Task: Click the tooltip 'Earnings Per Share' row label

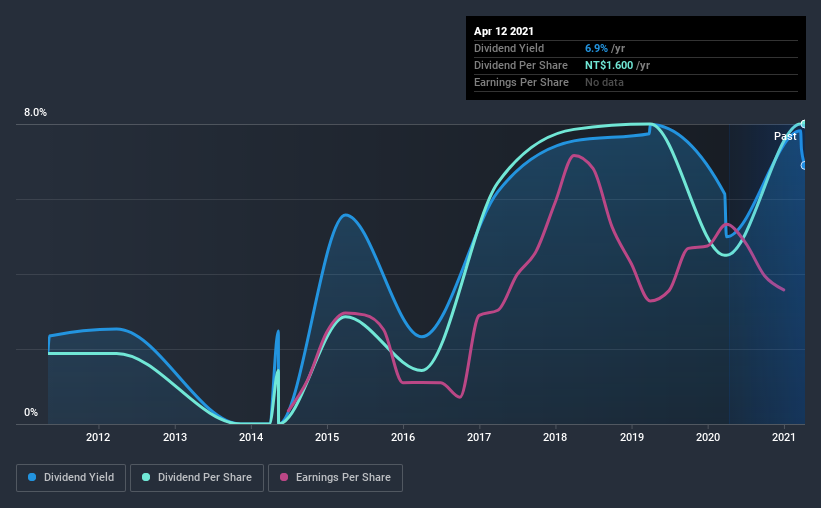Action: (x=521, y=82)
